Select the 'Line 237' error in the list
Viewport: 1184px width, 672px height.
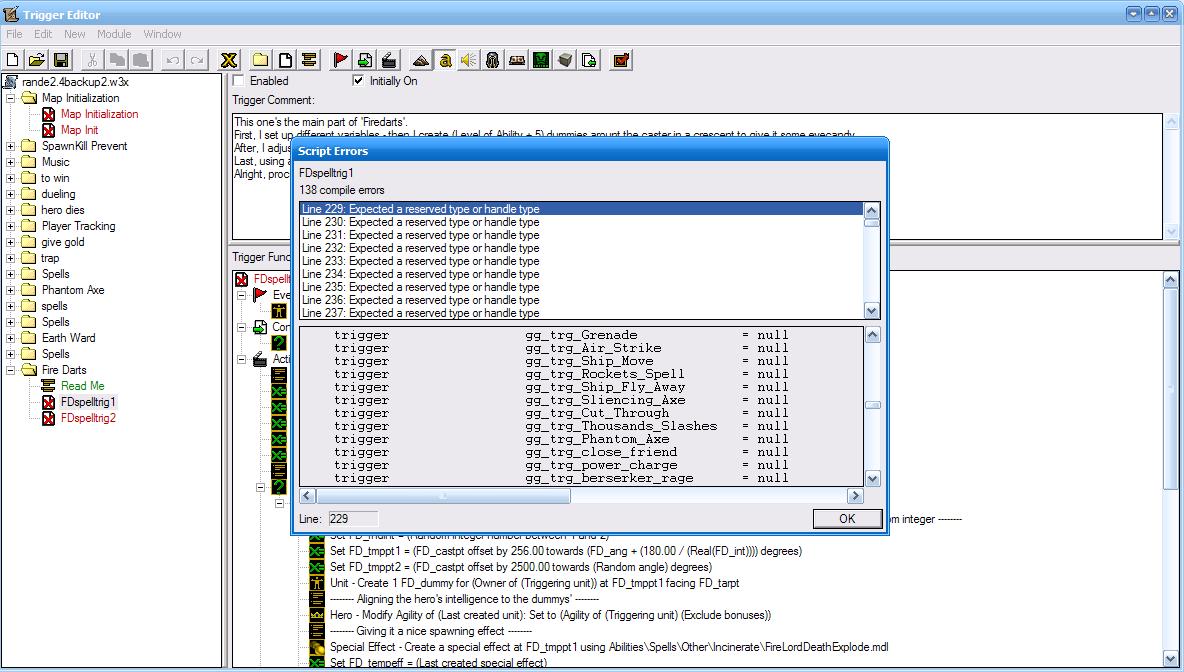coord(581,313)
